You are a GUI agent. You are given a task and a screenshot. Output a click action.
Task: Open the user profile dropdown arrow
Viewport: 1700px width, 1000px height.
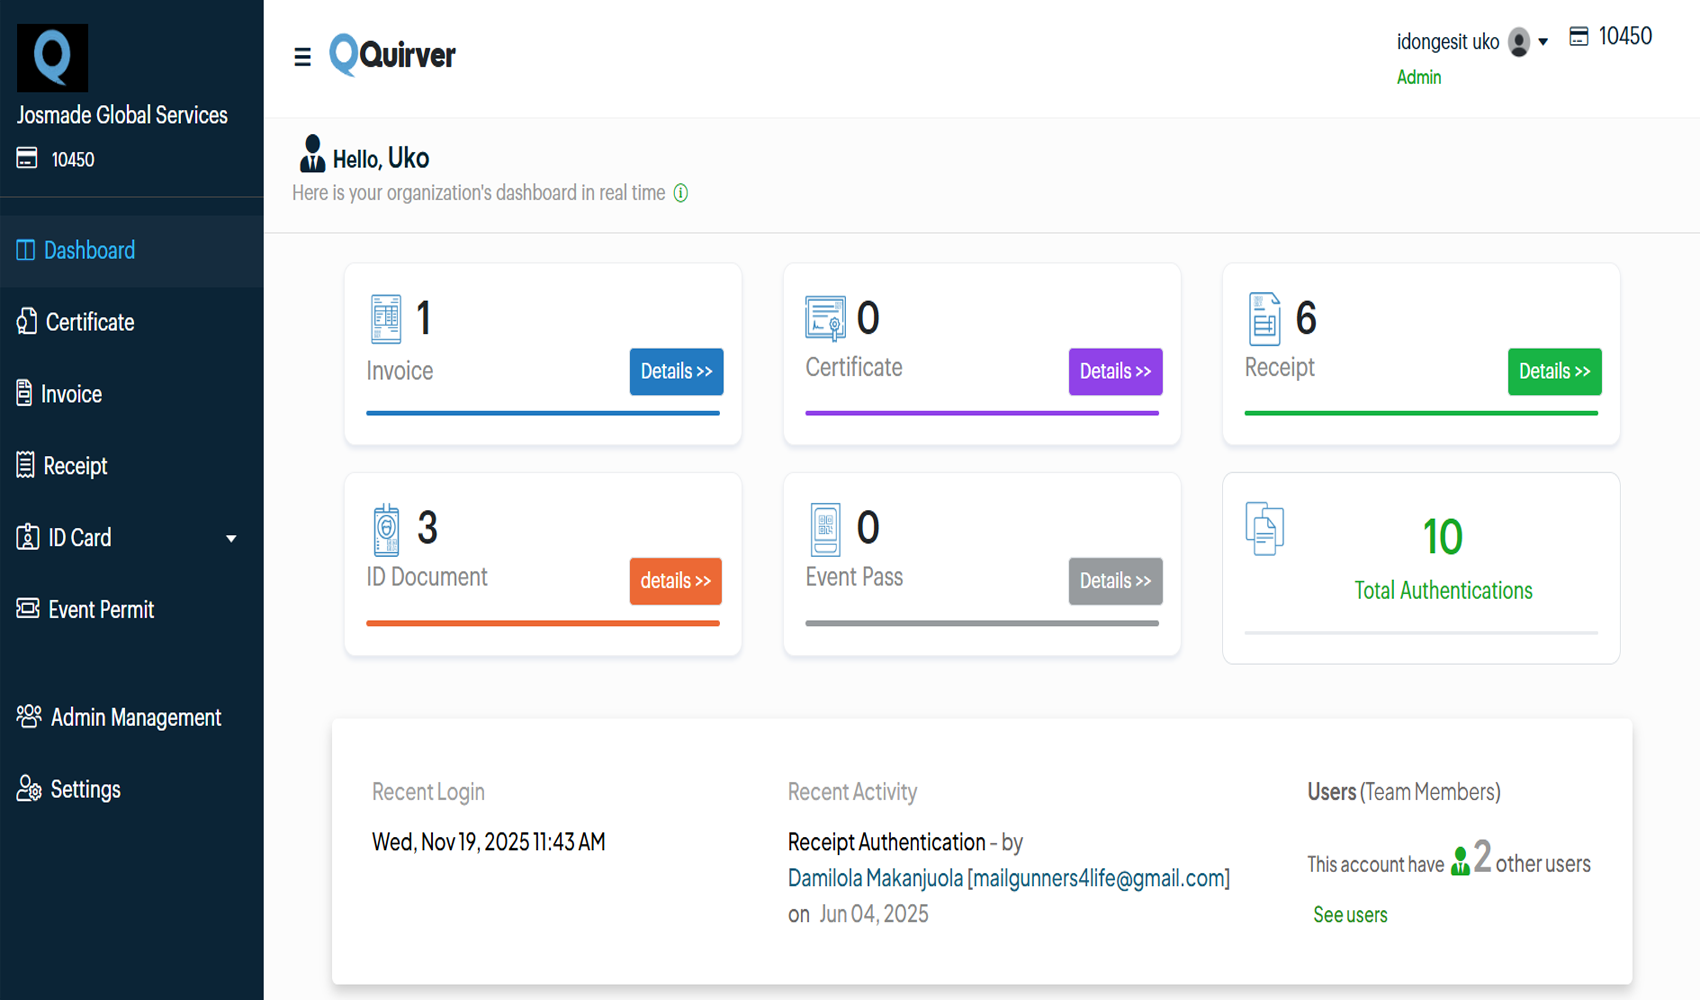[x=1543, y=42]
